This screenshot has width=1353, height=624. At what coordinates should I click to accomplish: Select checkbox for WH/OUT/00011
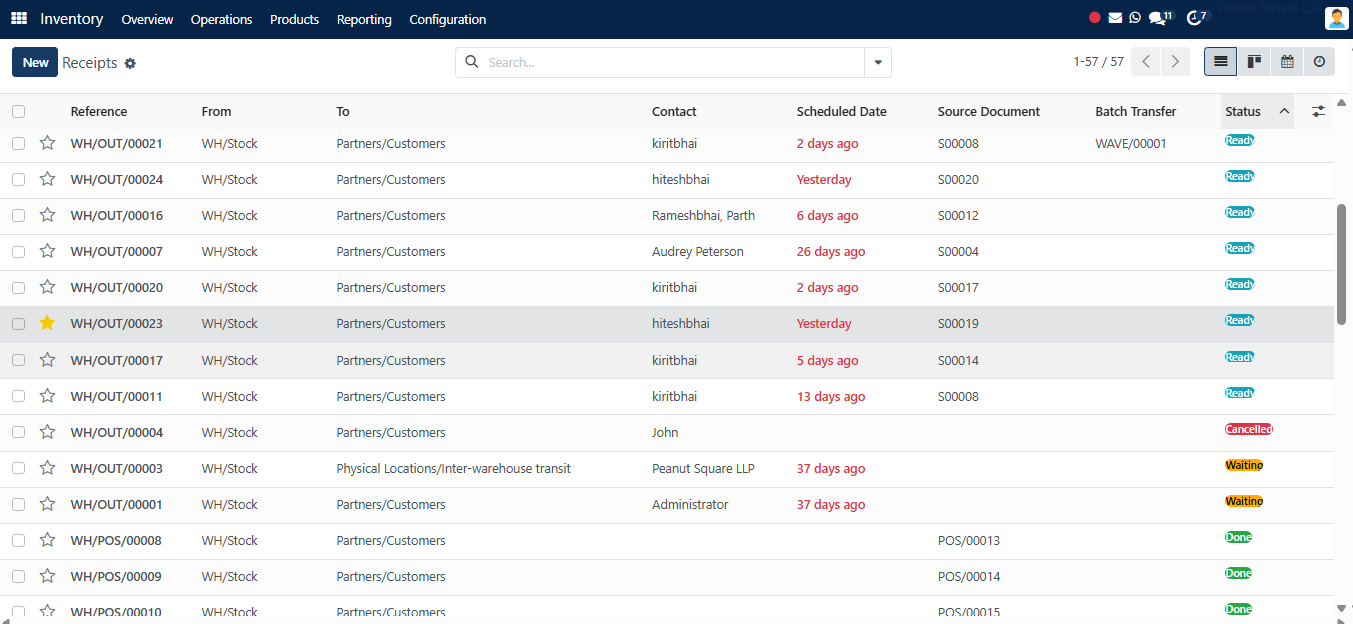click(18, 396)
